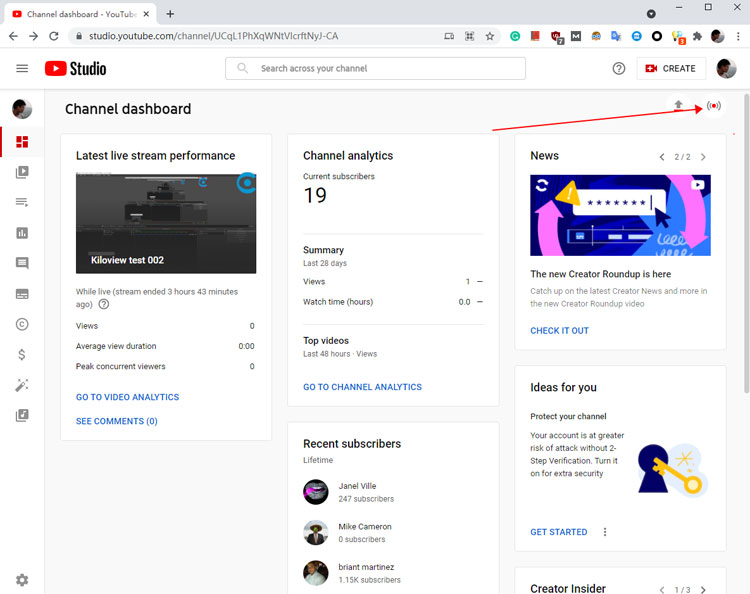The height and width of the screenshot is (594, 750).
Task: Open subscriber Mike Cameron
Action: pos(365,527)
